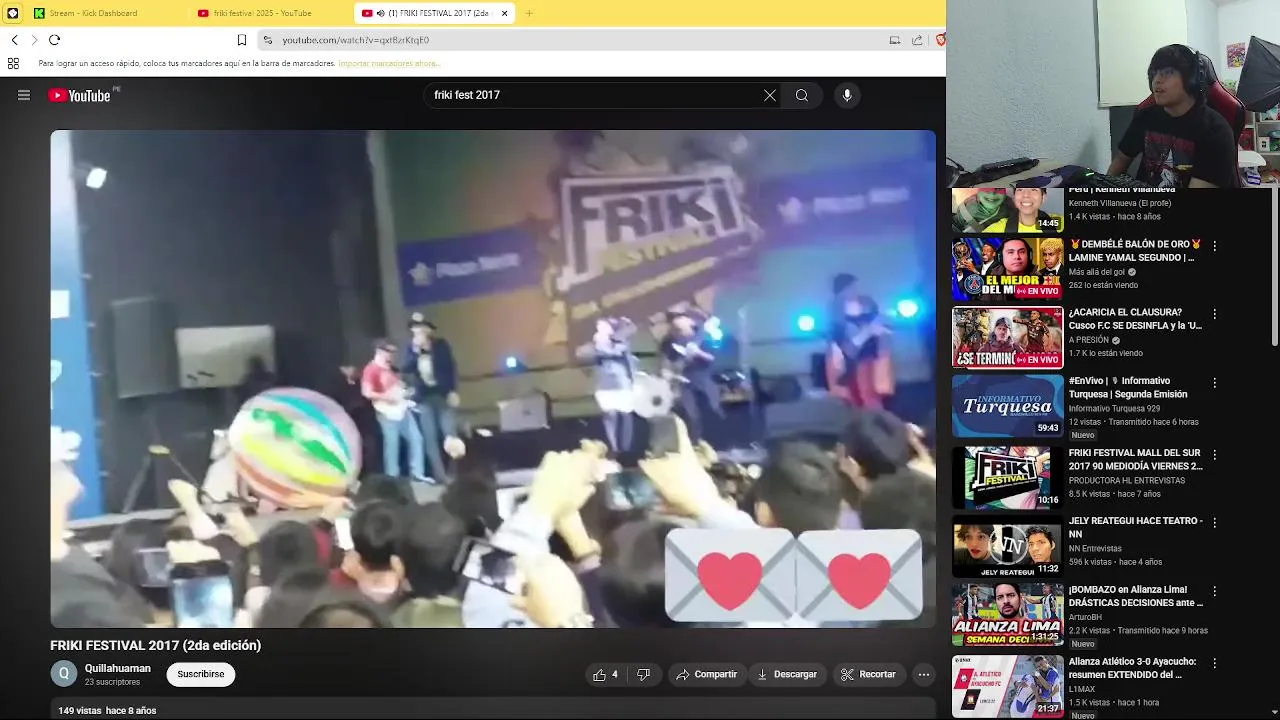The height and width of the screenshot is (720, 1280).
Task: Click the 'A PRESIÓN' channel name
Action: point(1088,340)
